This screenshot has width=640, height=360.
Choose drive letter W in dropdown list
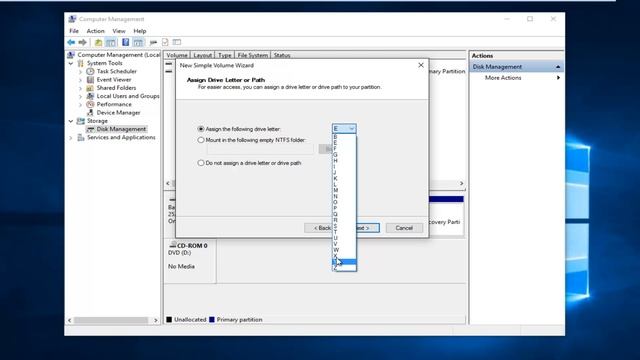(x=344, y=250)
